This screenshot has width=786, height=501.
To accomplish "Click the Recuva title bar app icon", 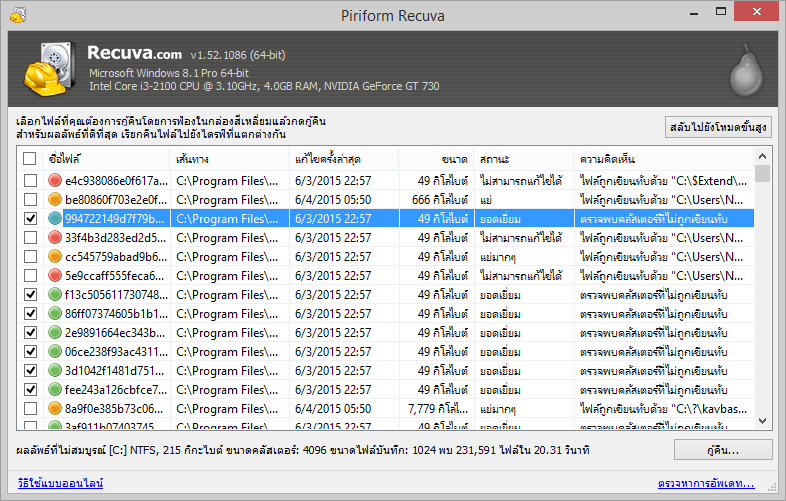I will [18, 15].
